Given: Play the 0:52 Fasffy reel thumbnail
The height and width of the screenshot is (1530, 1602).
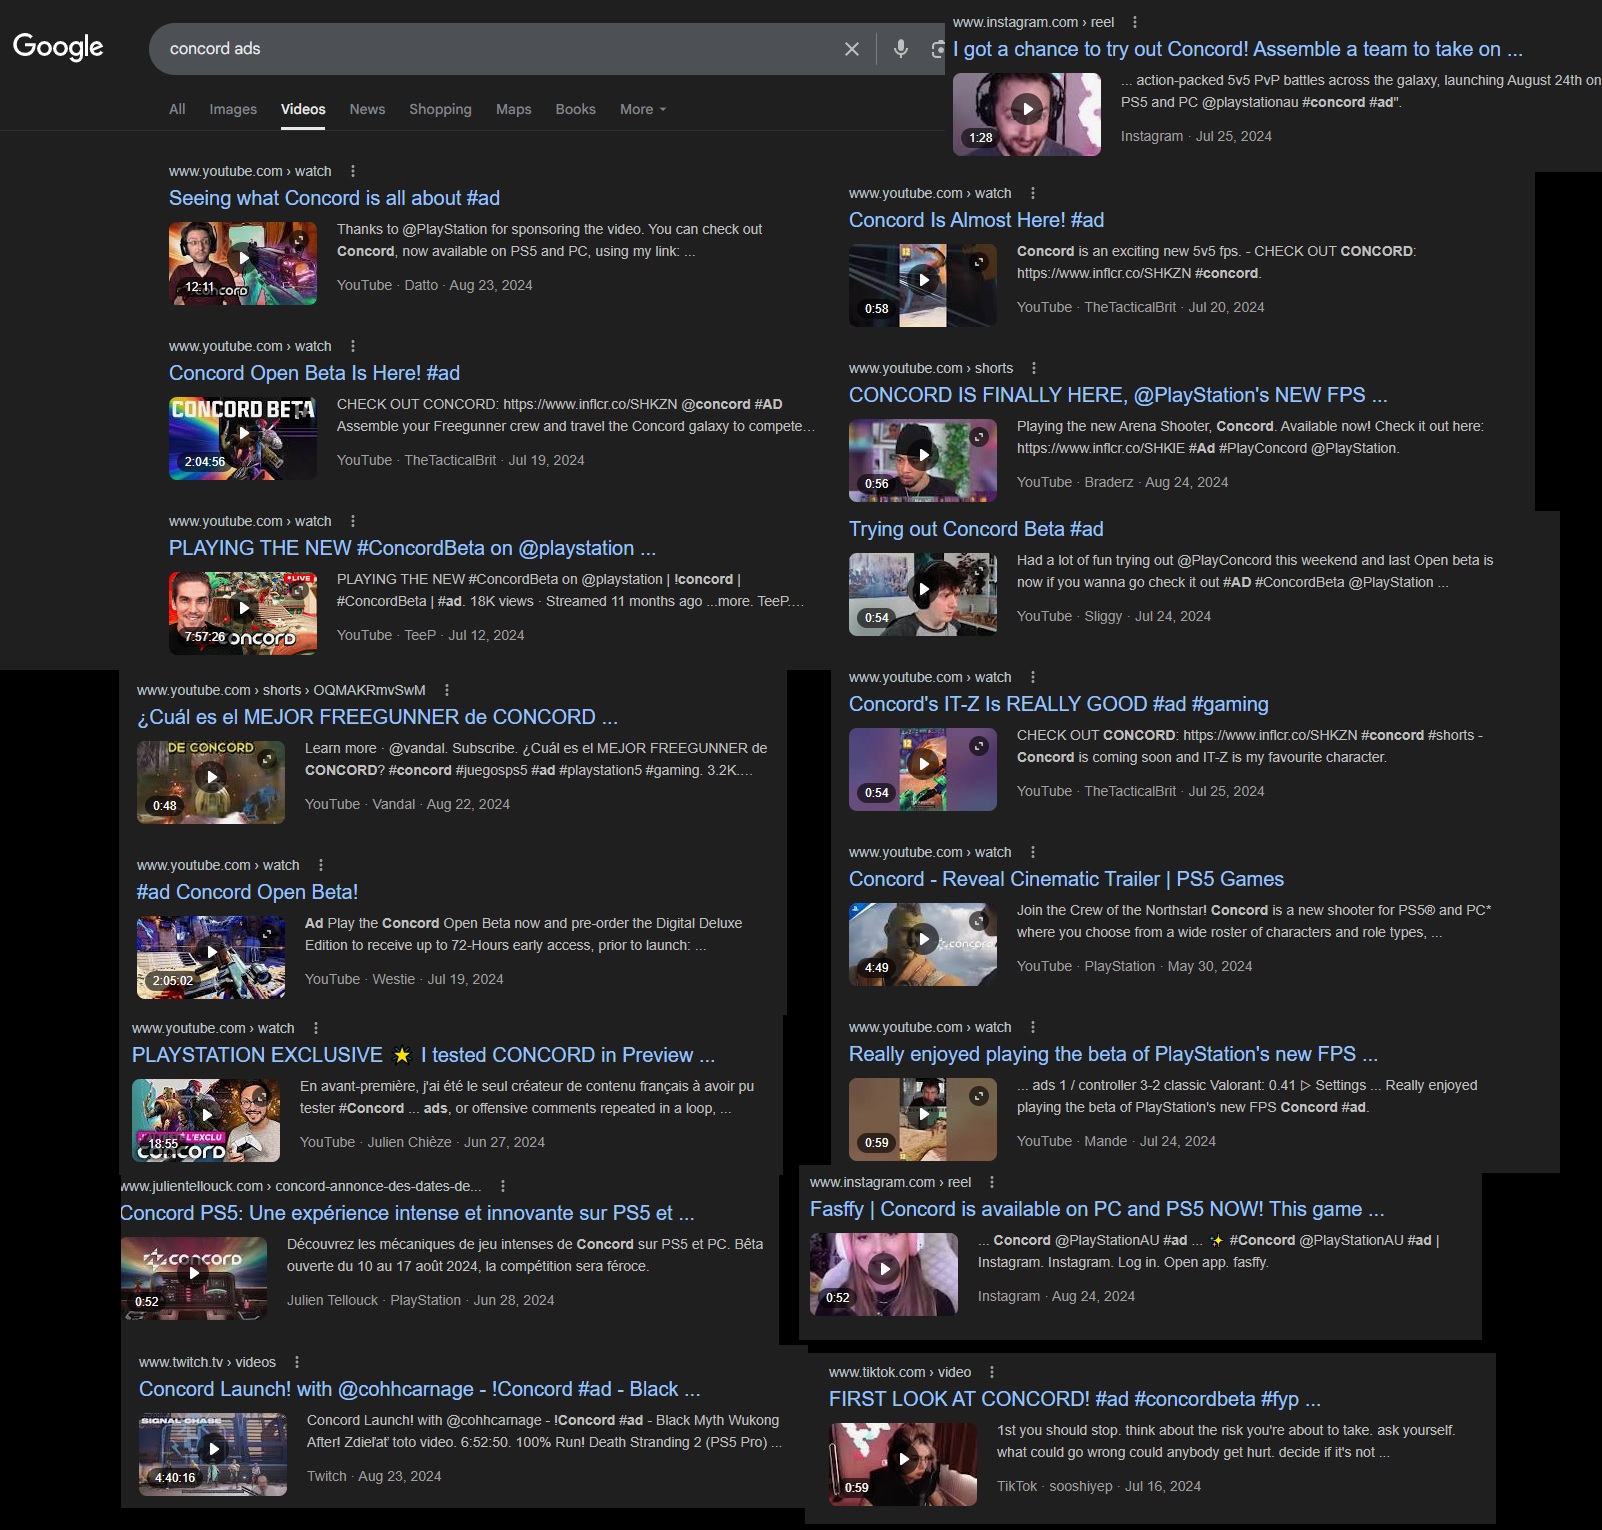Looking at the screenshot, I should click(x=884, y=1274).
